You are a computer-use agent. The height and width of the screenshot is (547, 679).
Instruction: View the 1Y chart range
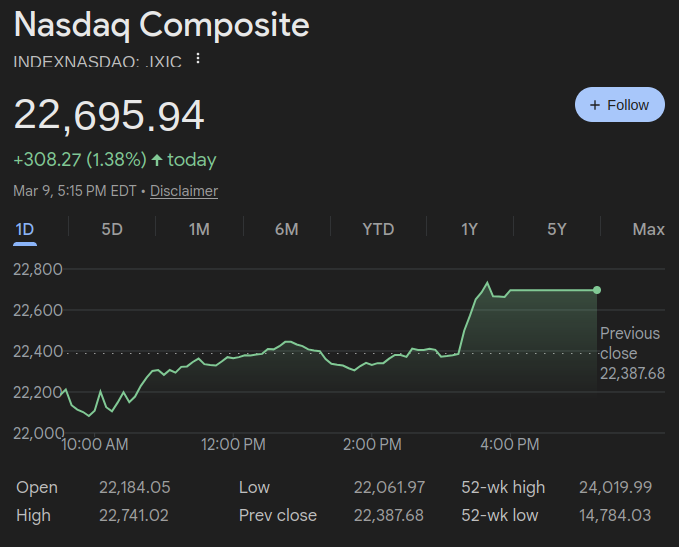[x=469, y=230]
